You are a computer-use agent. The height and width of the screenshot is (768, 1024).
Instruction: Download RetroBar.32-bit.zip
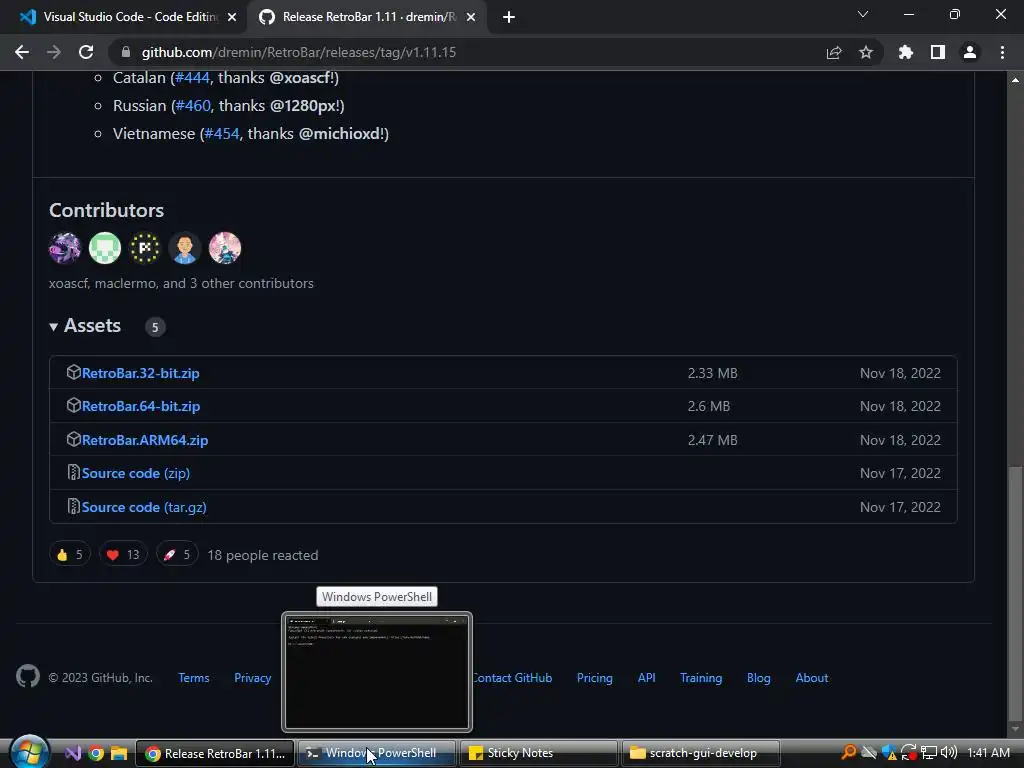pos(140,374)
